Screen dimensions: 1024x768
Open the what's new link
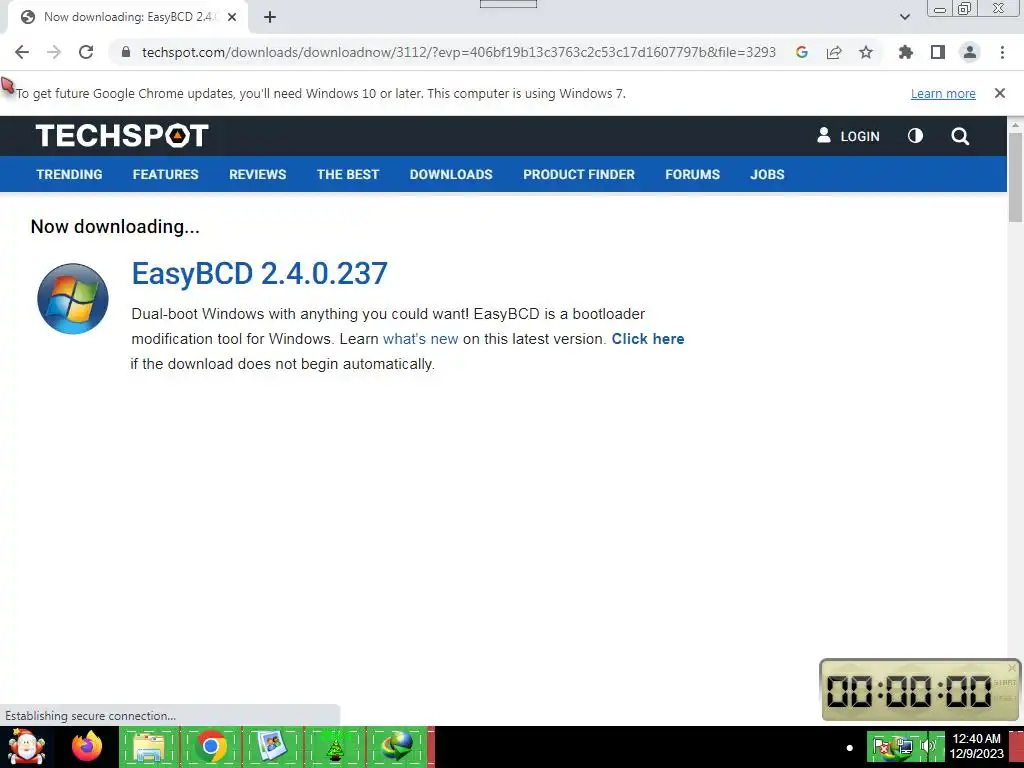click(421, 339)
